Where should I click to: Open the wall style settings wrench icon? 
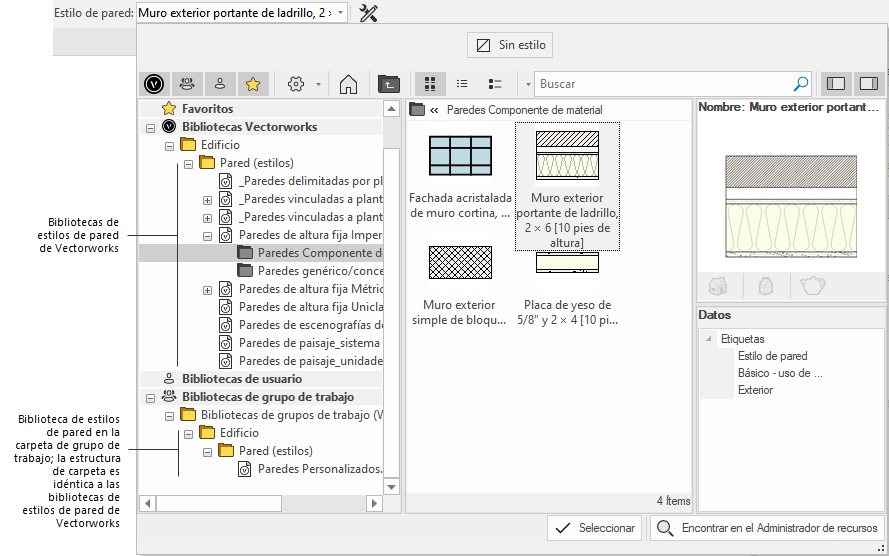click(x=368, y=12)
